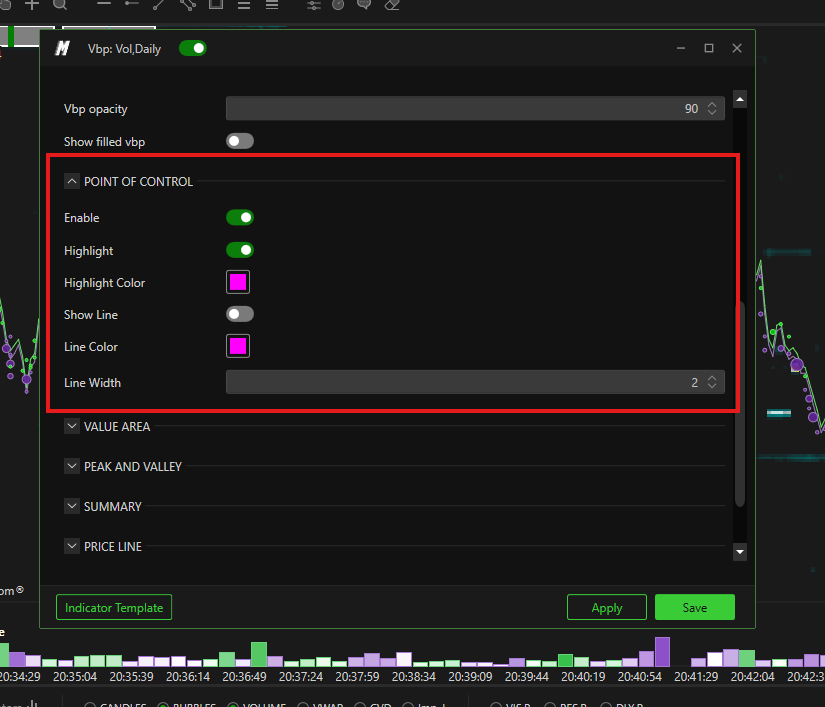
Task: Click the 20:35:04 time axis label
Action: (75, 676)
